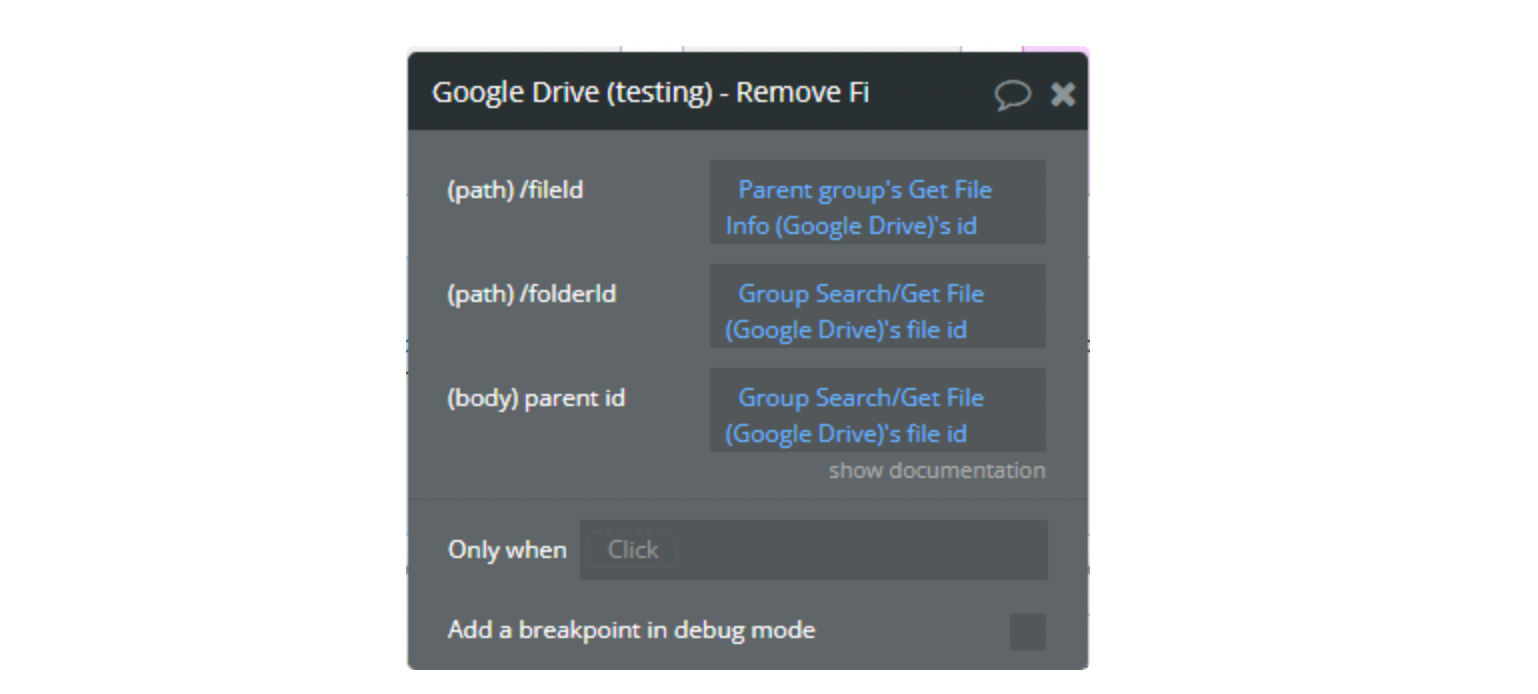
Task: Close the Google Drive Remove File dialog
Action: pyautogui.click(x=1062, y=94)
